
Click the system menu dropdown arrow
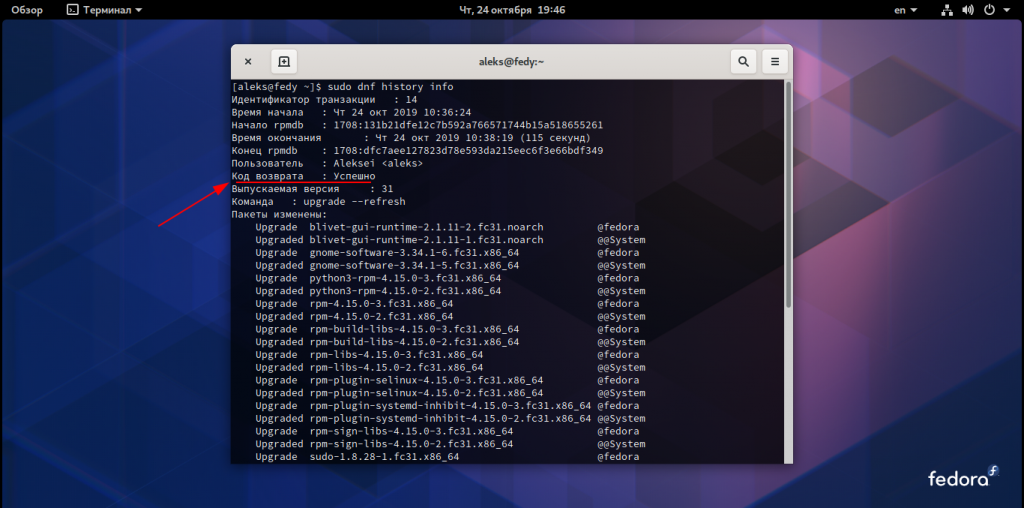point(1005,10)
